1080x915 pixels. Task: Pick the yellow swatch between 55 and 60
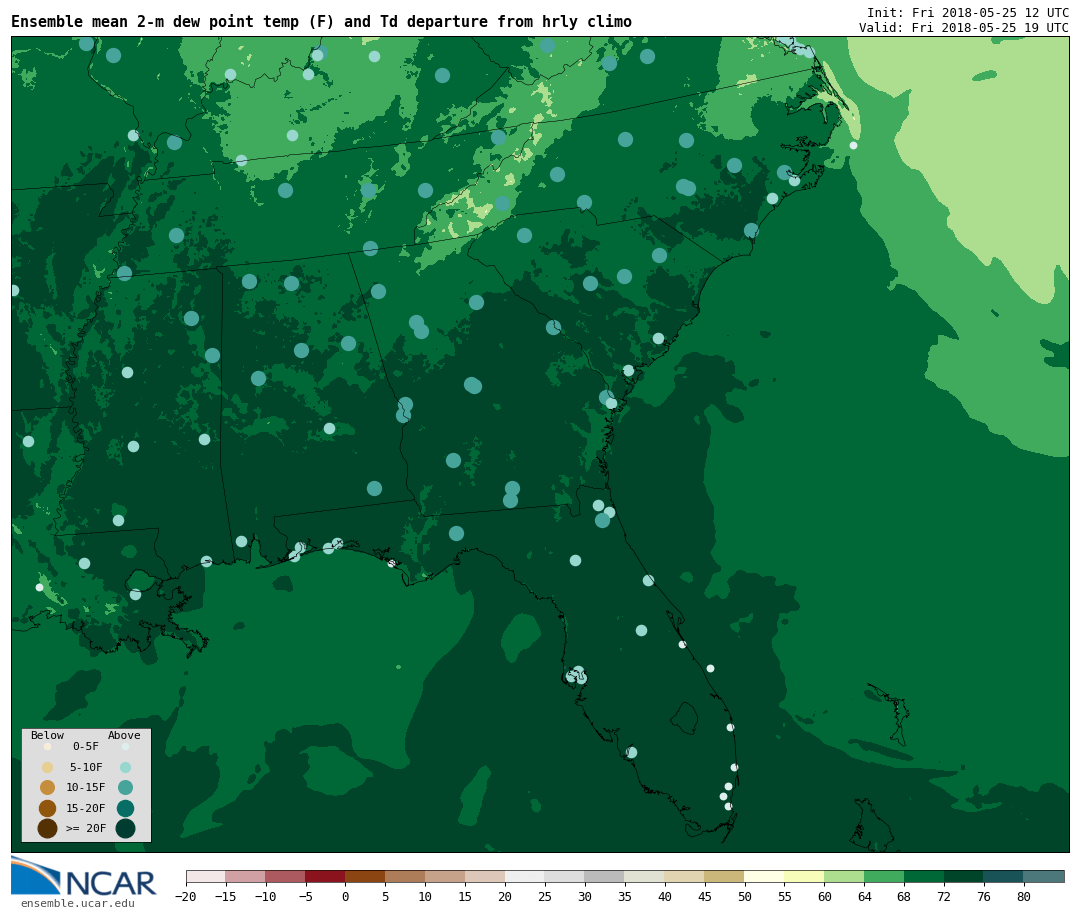tap(805, 876)
